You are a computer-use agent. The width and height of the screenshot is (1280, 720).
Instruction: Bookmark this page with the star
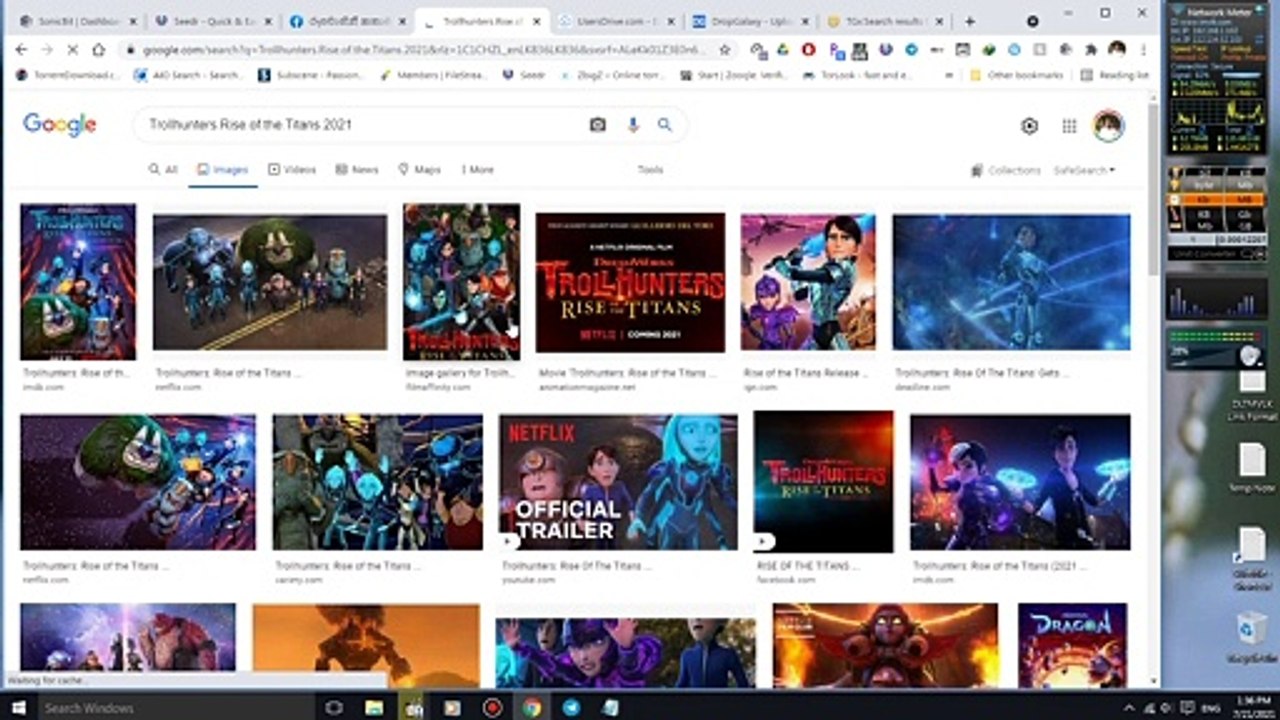[x=724, y=49]
